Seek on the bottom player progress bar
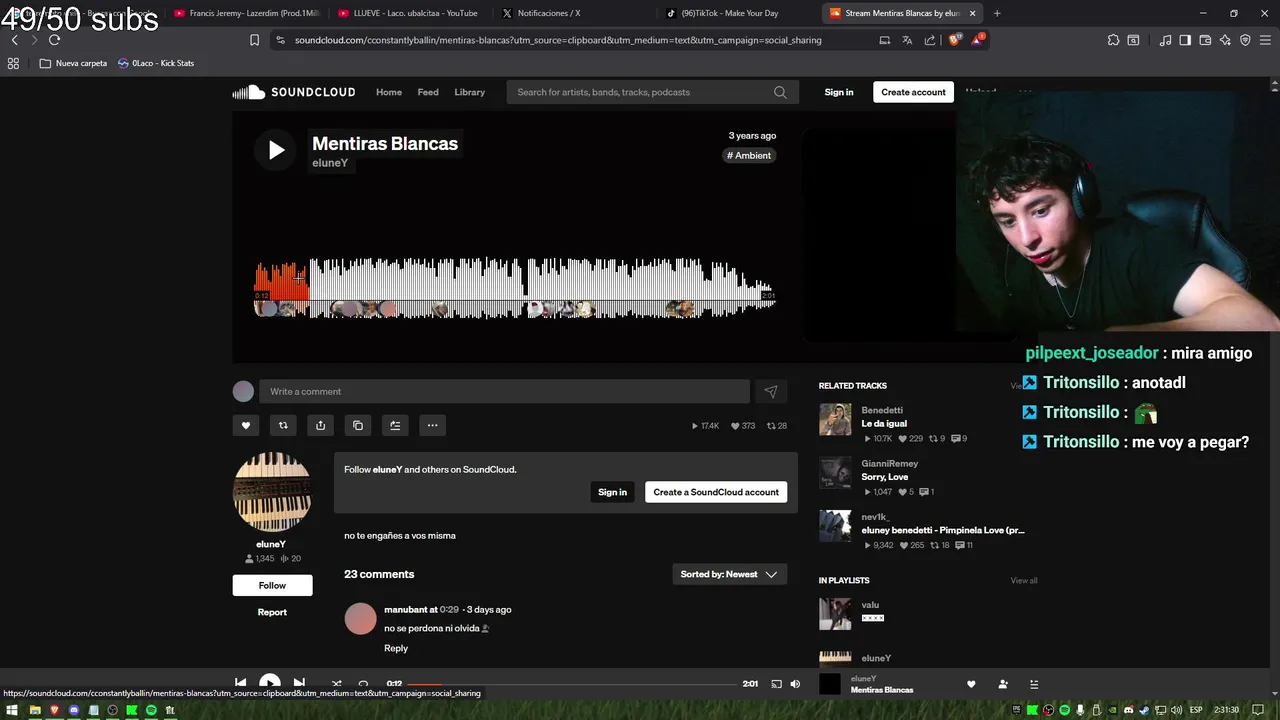Viewport: 1280px width, 720px height. pyautogui.click(x=572, y=684)
